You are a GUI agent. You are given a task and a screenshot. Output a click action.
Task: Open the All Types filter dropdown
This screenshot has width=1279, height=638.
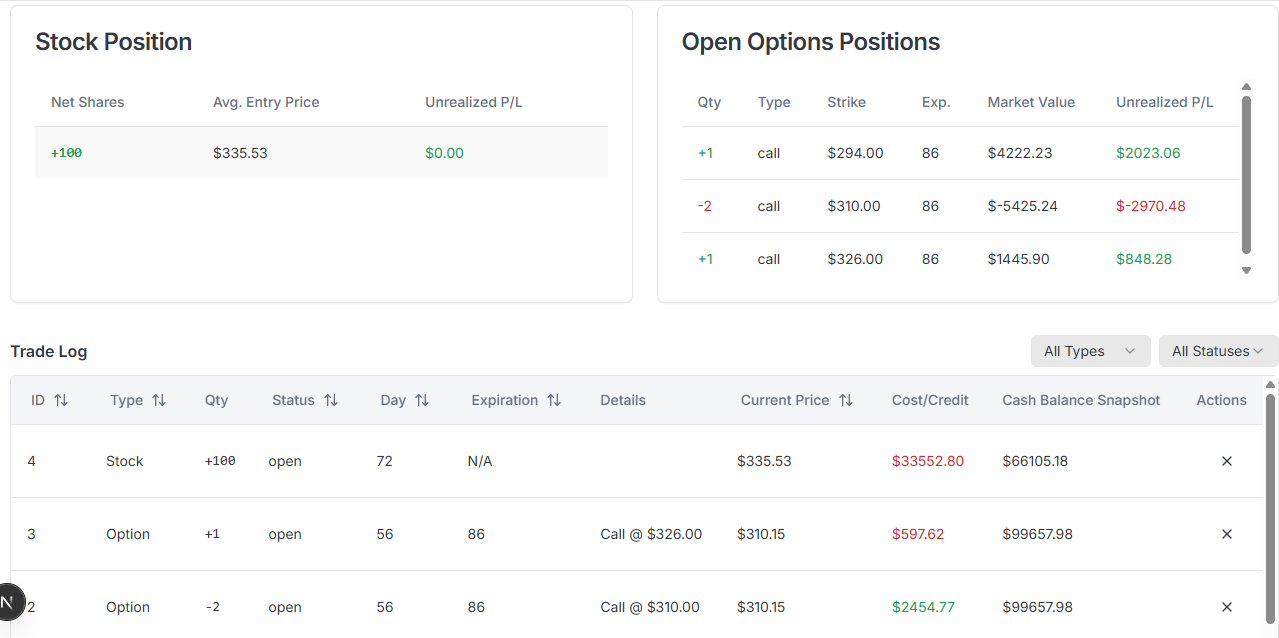[1090, 351]
